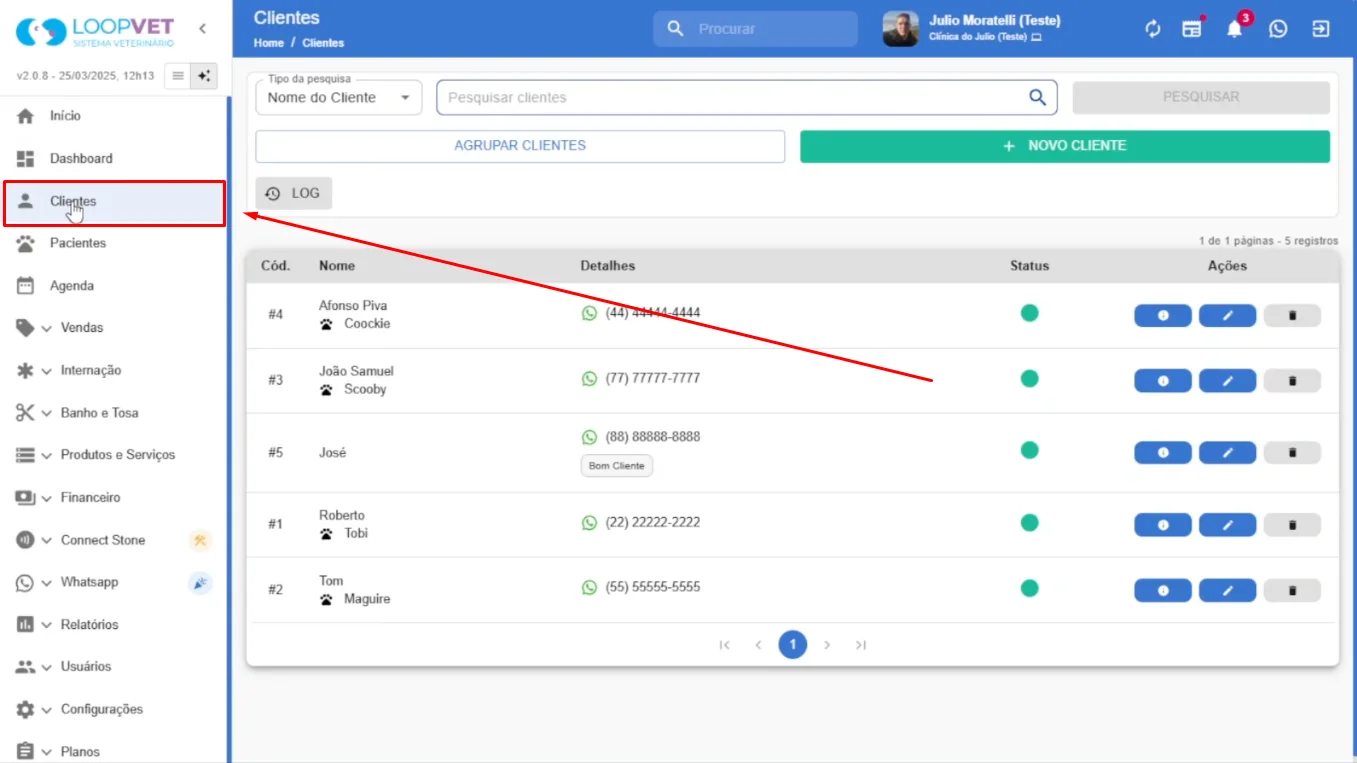
Task: Open WhatsApp chat for (44) 44444-4444
Action: [x=589, y=313]
